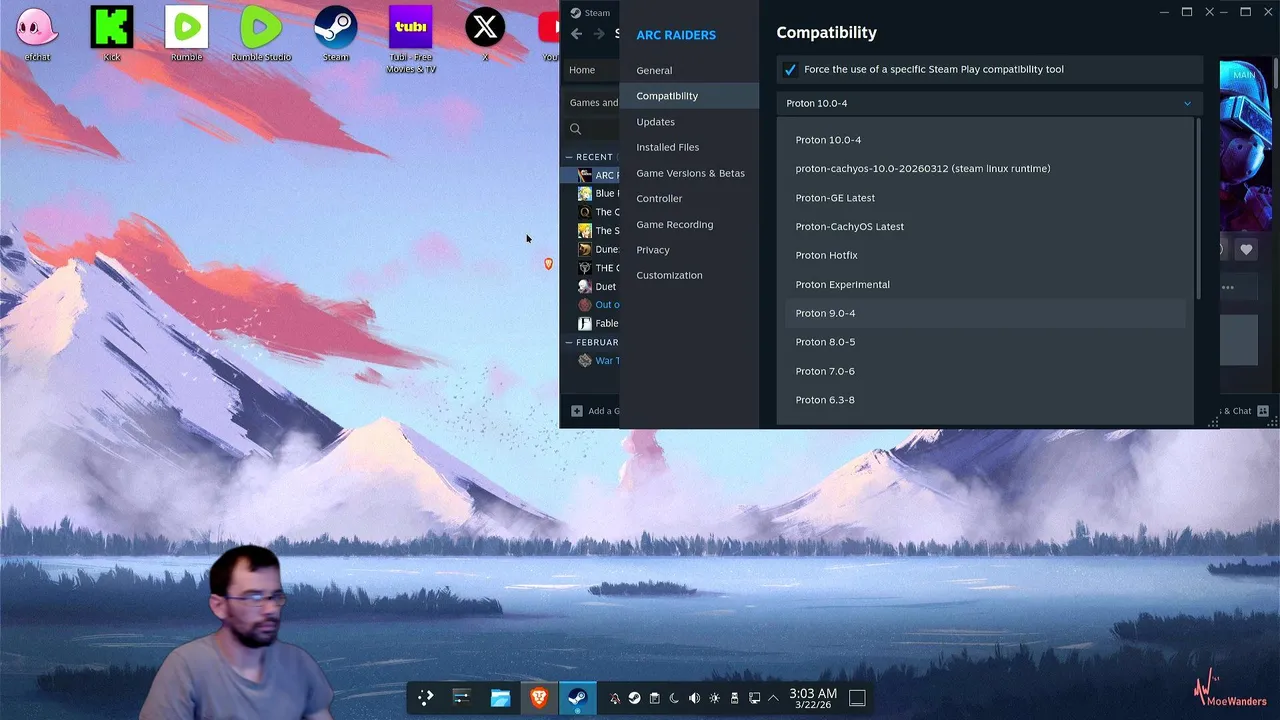Click the Steam tray icon
This screenshot has height=720, width=1280.
pos(634,698)
